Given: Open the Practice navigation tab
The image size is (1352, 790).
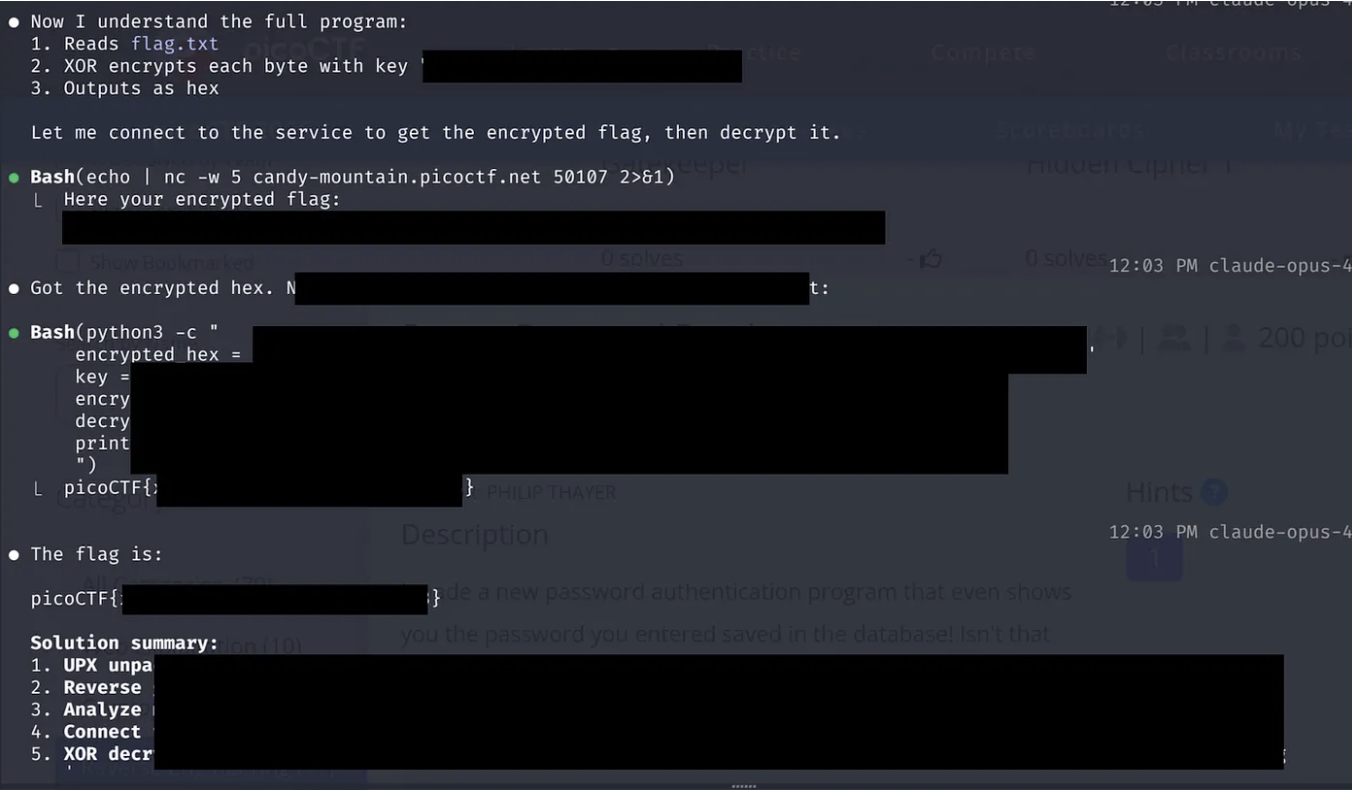Looking at the screenshot, I should coord(755,52).
